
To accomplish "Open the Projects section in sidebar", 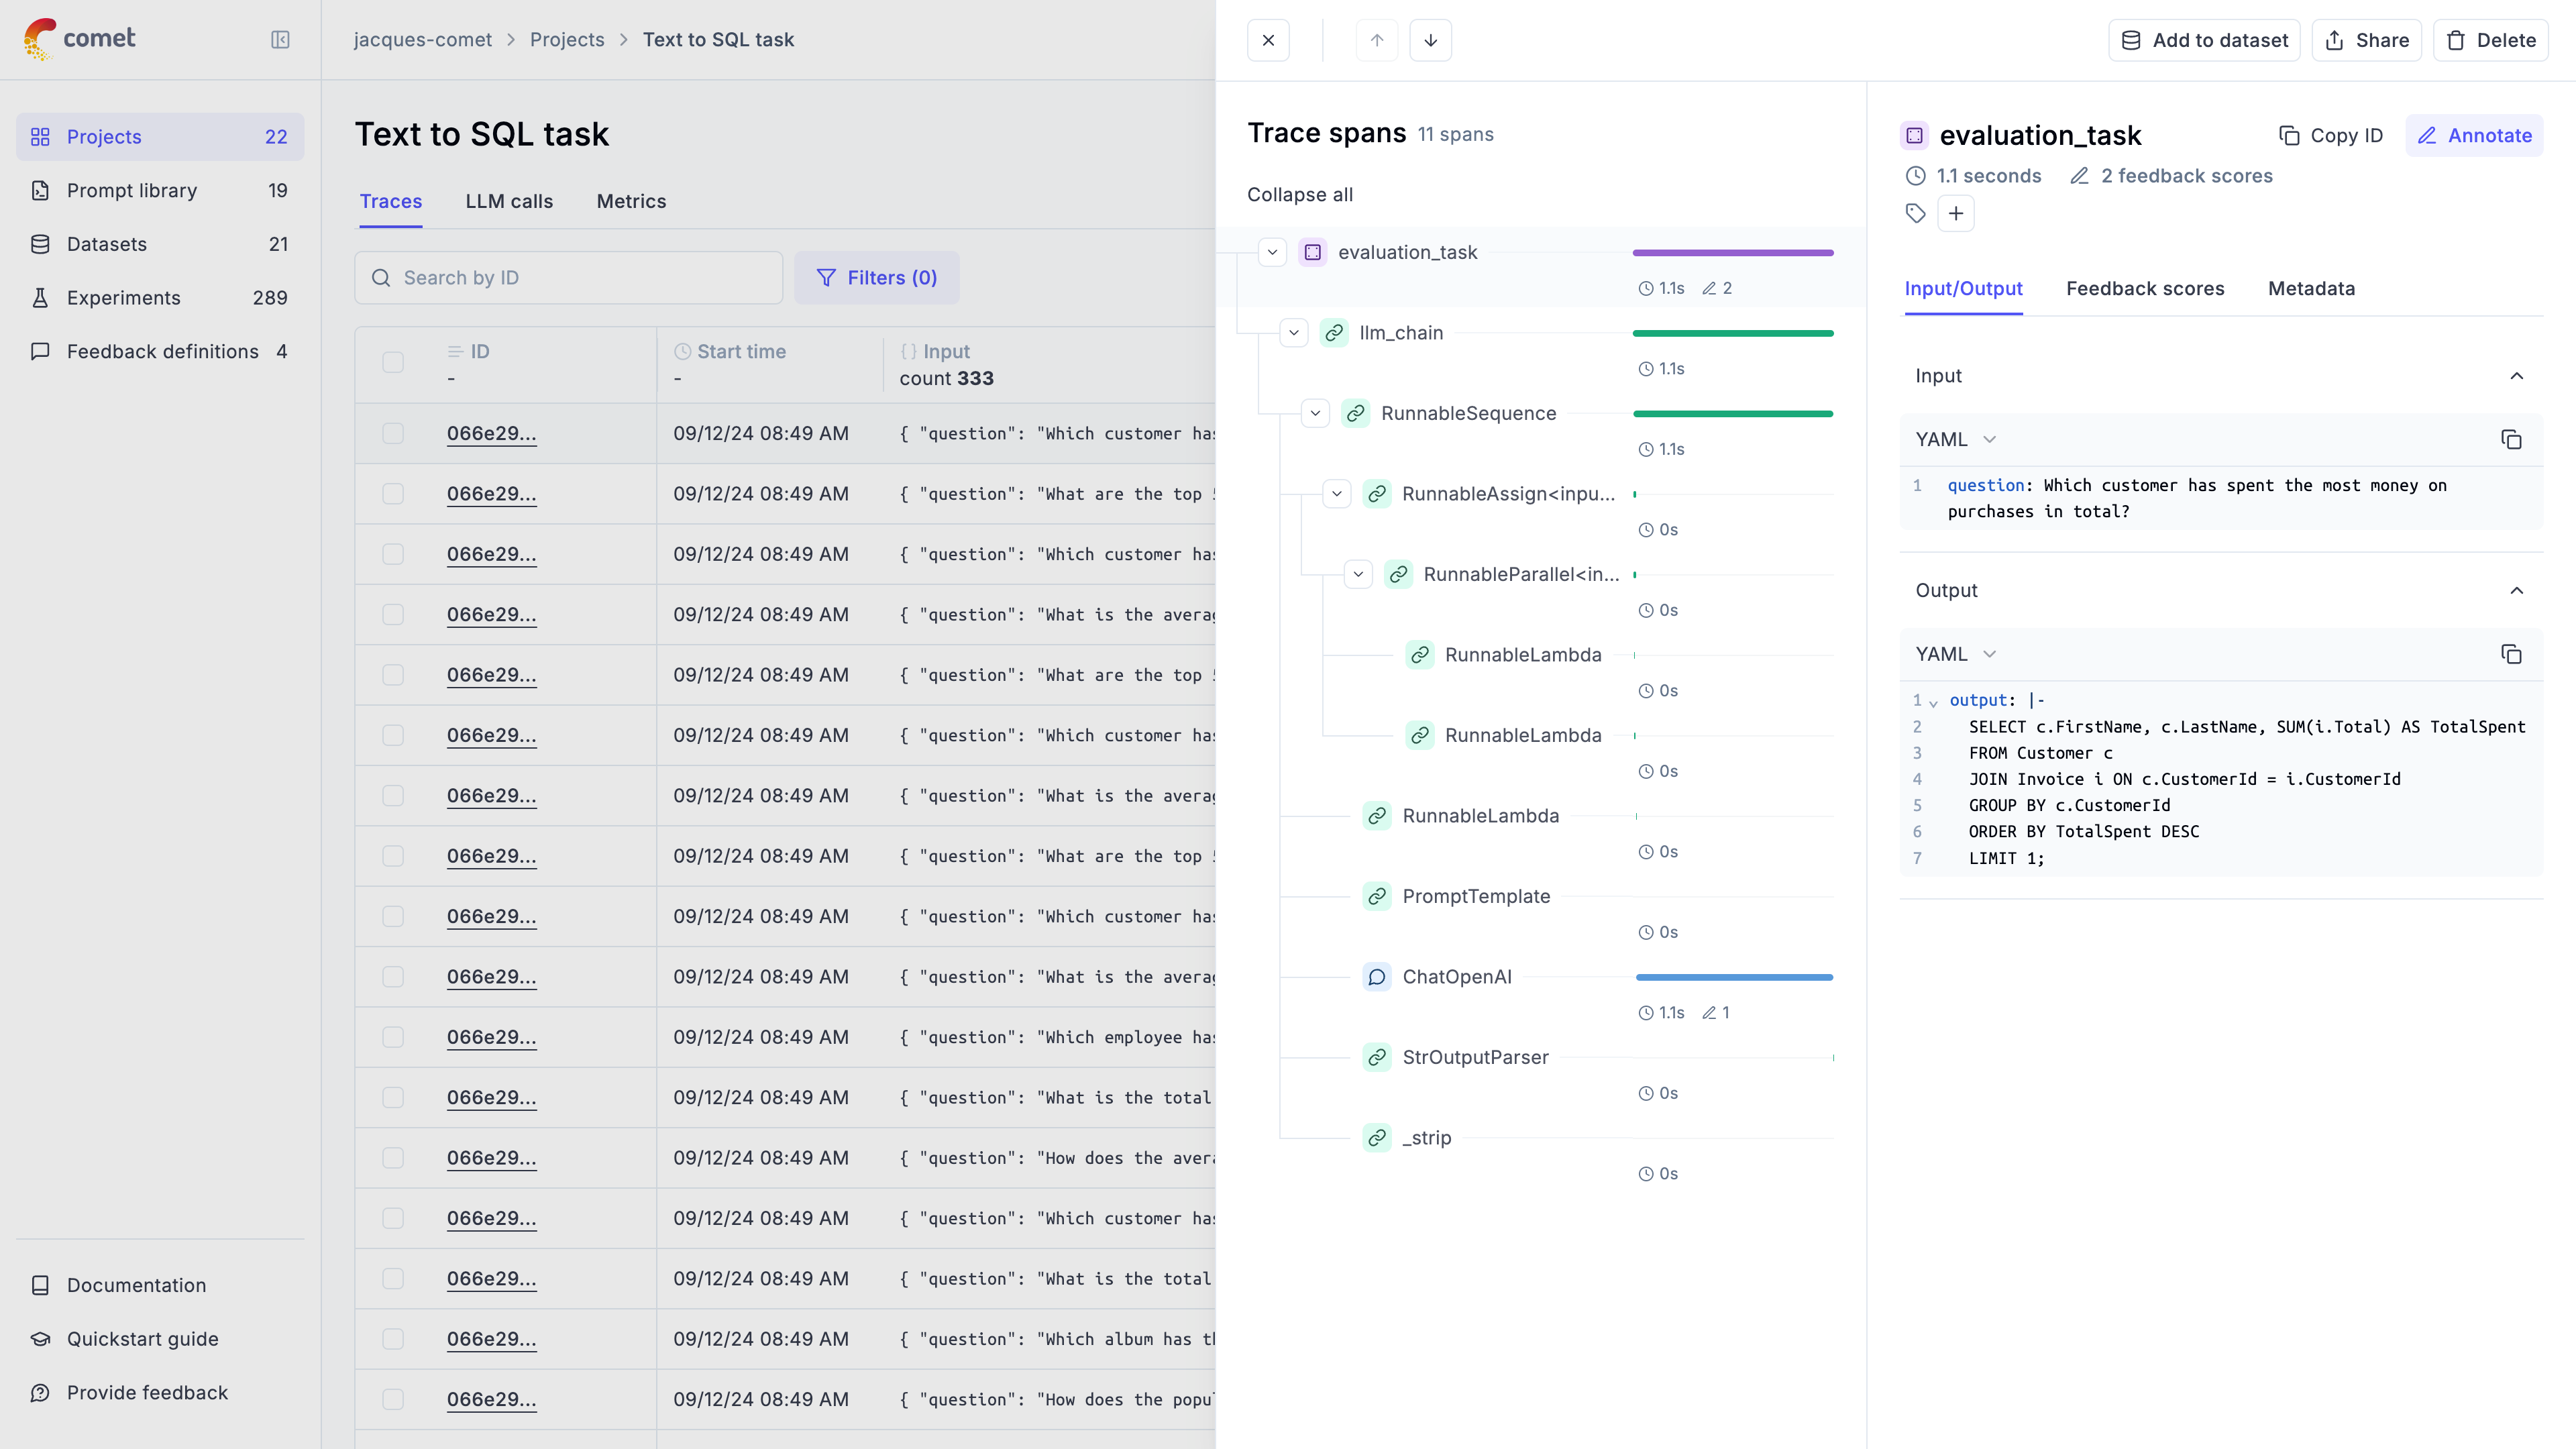I will [103, 136].
